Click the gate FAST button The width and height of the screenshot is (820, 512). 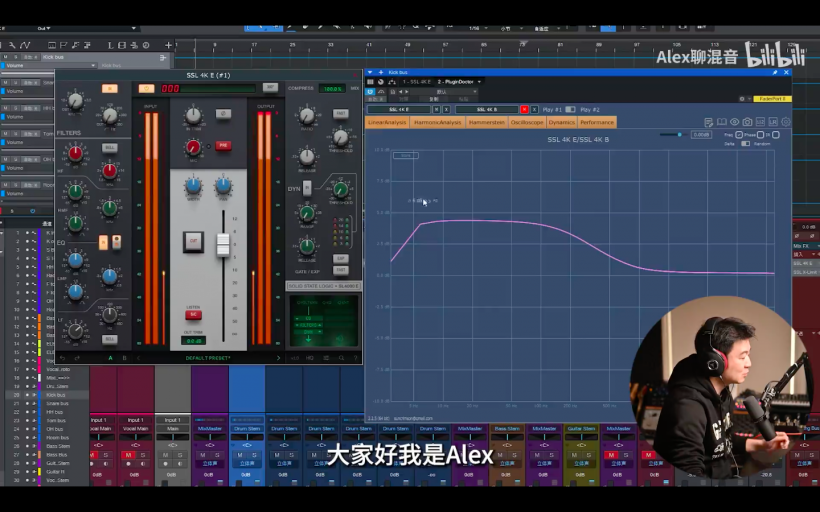[x=340, y=270]
